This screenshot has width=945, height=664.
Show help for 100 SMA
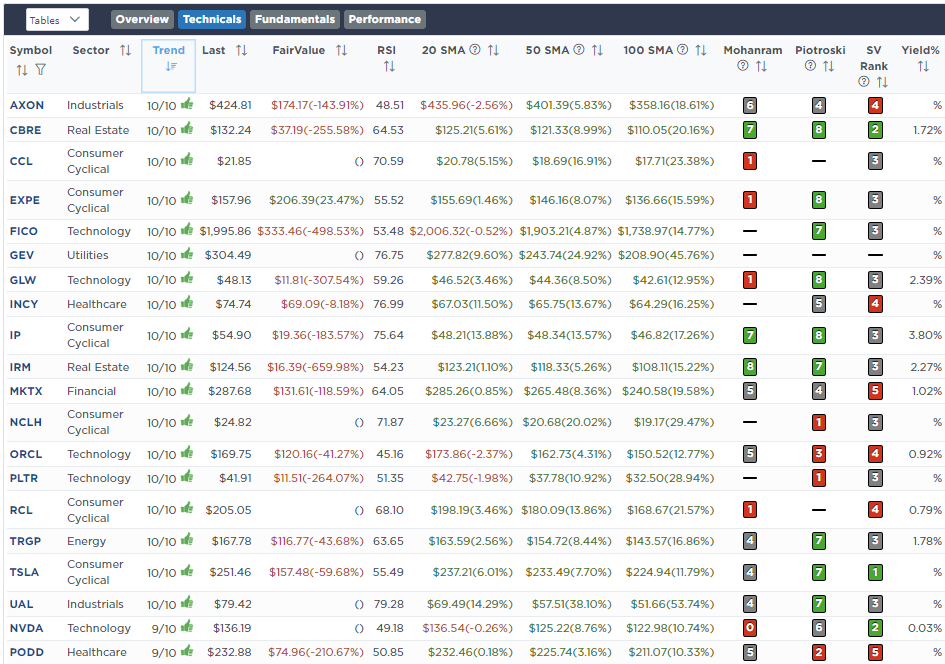click(x=682, y=49)
